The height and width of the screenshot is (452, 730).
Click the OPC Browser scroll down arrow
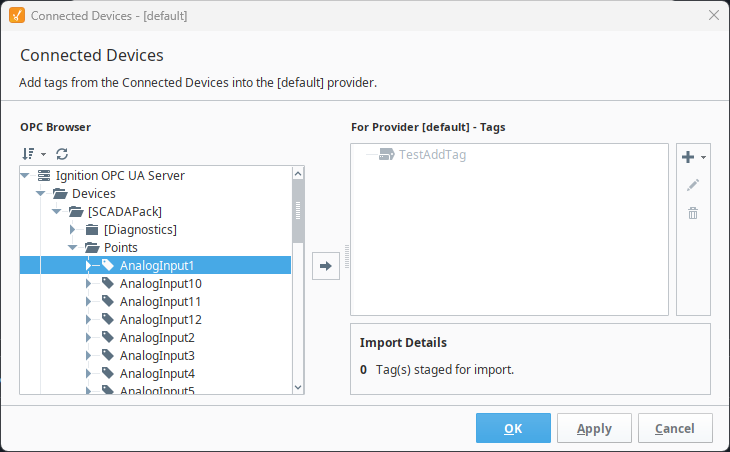(298, 387)
